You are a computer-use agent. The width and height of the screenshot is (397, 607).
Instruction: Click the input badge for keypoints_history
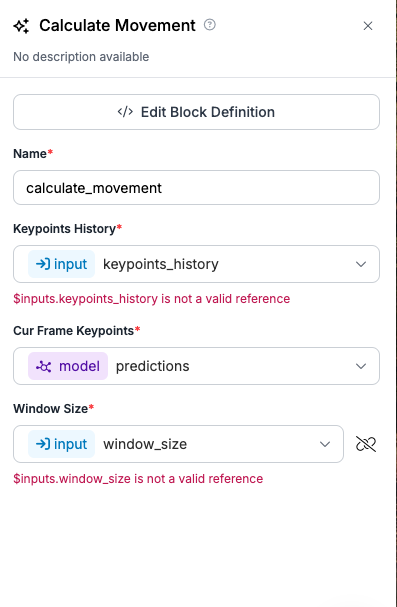coord(62,264)
